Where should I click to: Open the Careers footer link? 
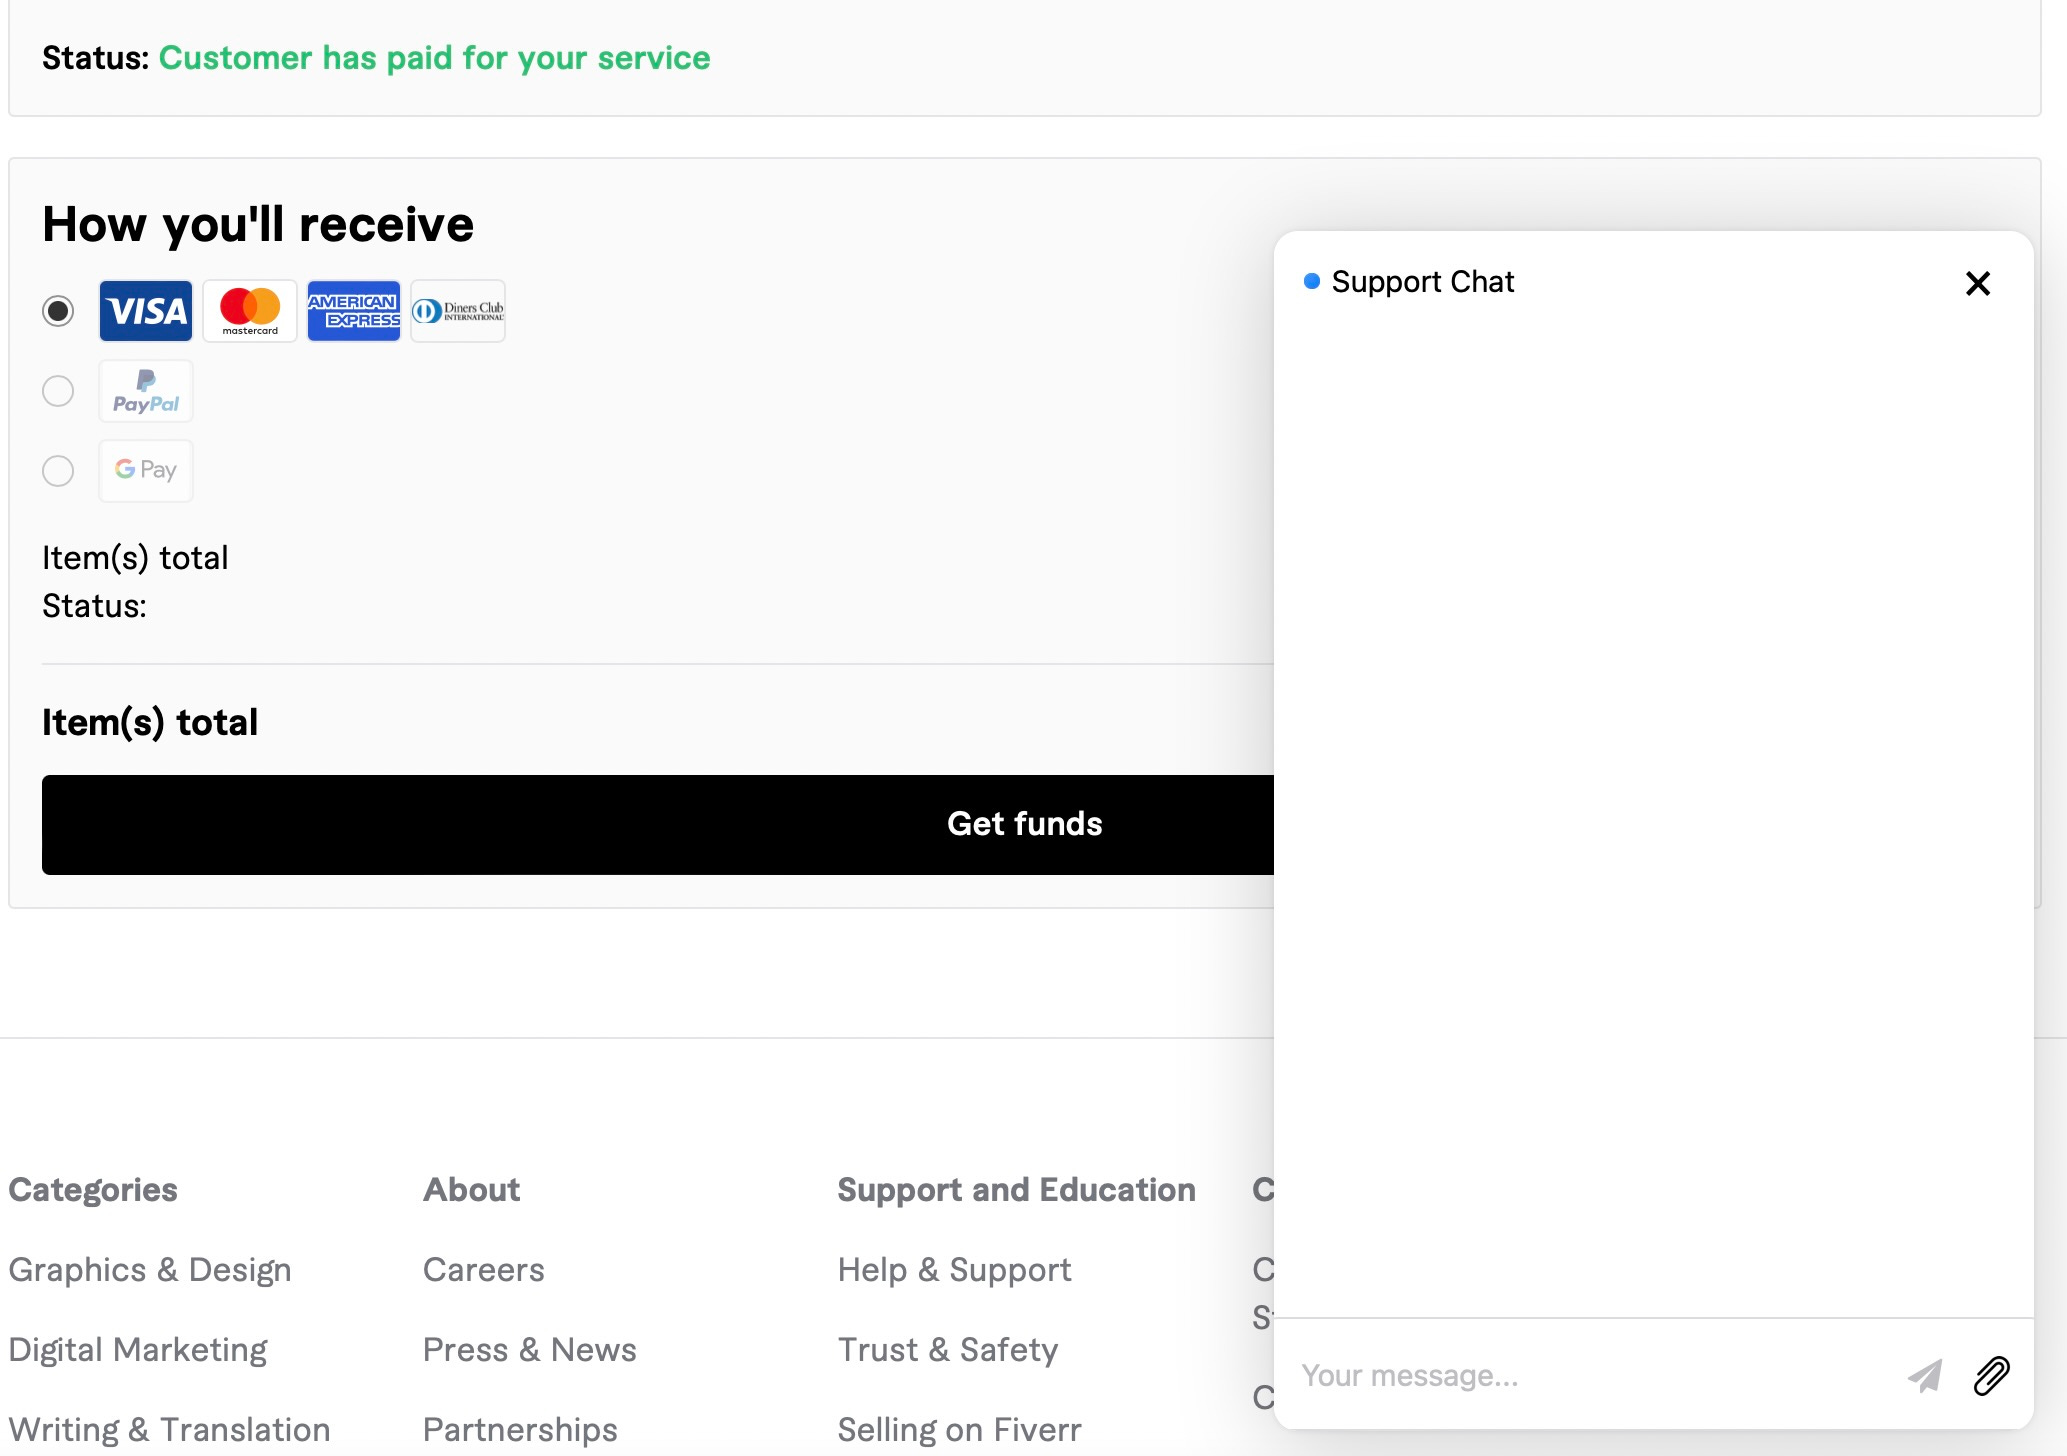[483, 1270]
